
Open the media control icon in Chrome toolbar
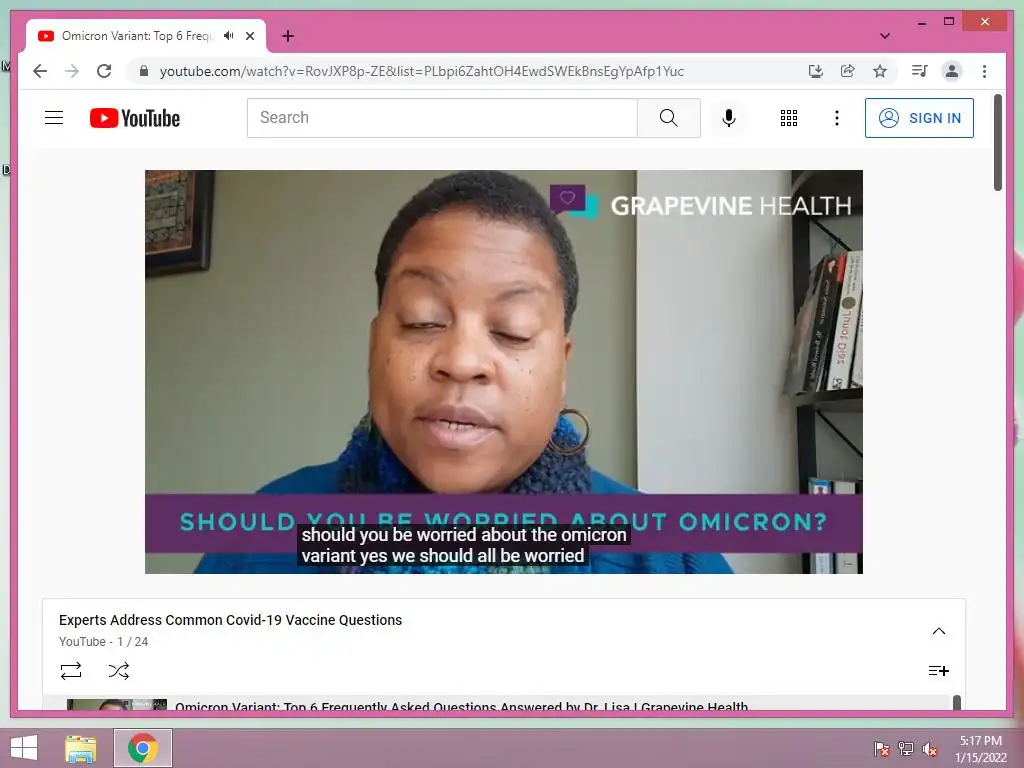[920, 71]
